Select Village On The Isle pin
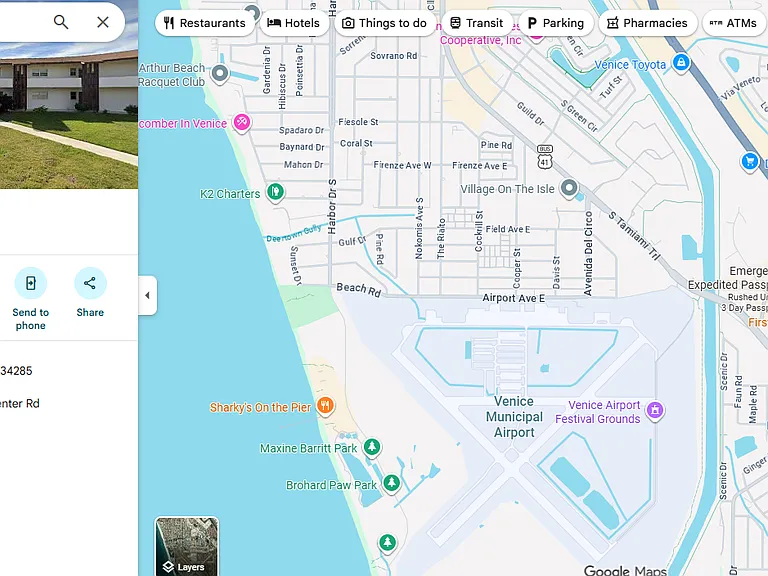 [x=569, y=189]
